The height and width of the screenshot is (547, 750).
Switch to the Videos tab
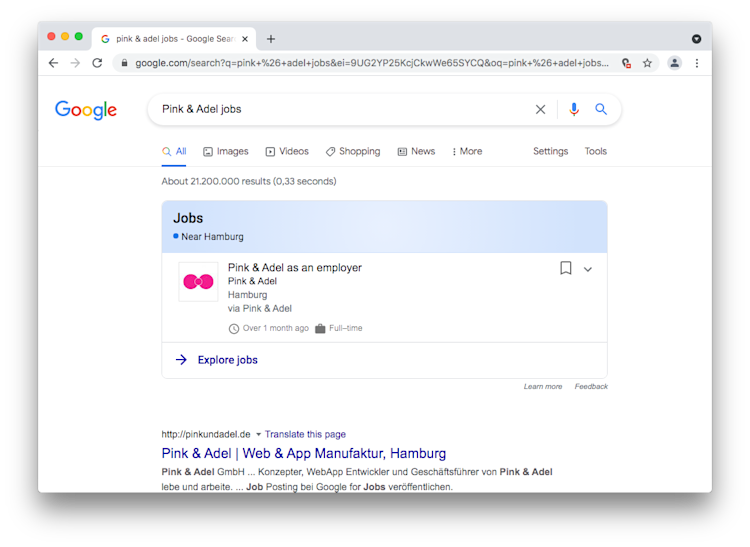click(287, 152)
